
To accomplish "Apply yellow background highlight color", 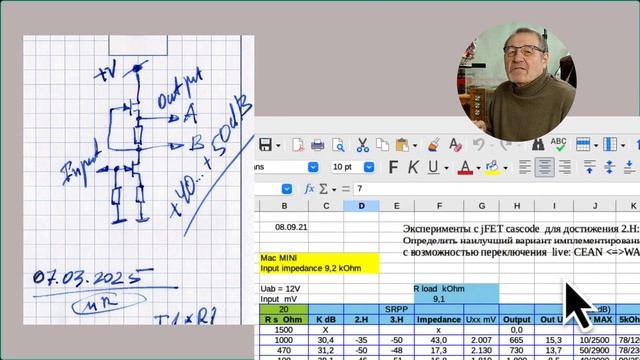I will pos(492,167).
